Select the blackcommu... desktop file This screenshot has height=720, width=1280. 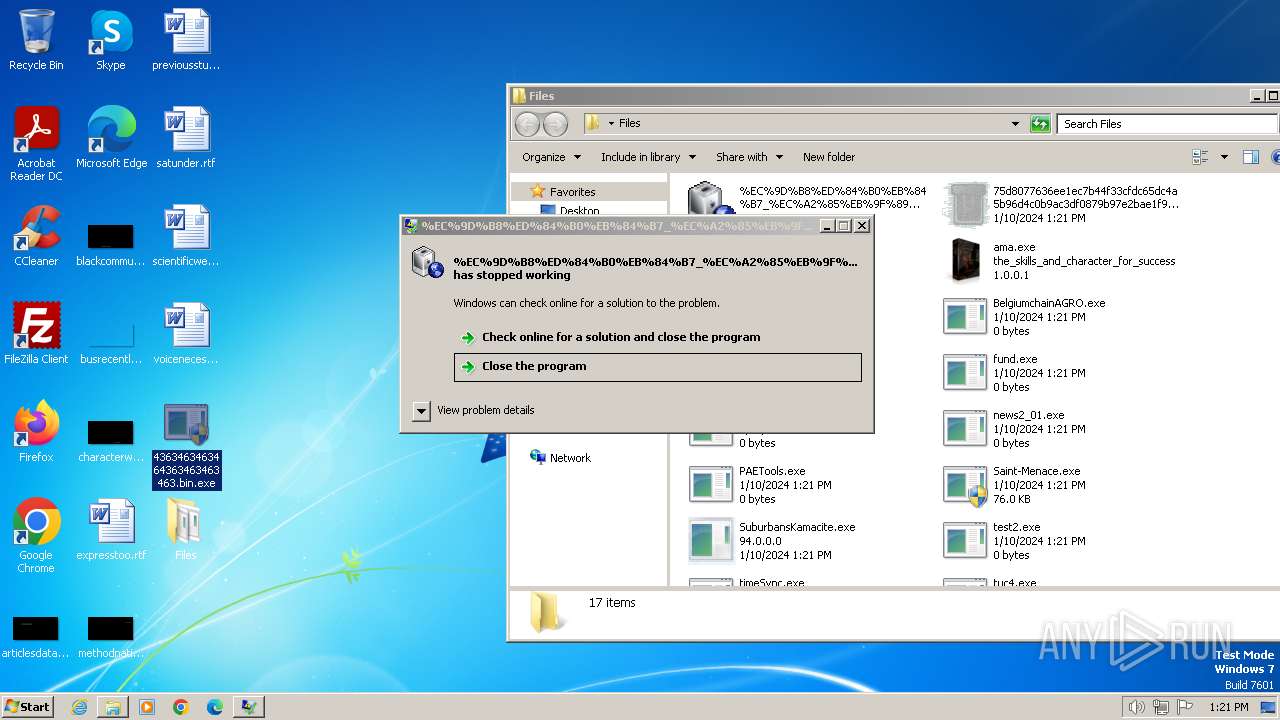pyautogui.click(x=110, y=243)
